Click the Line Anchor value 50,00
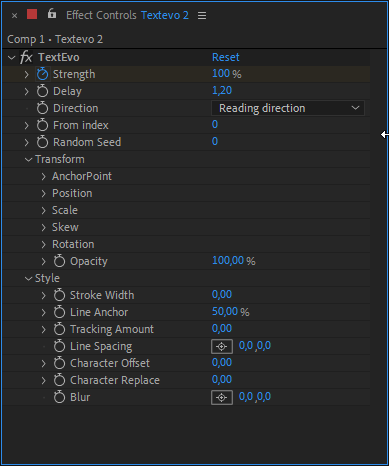This screenshot has height=466, width=389. point(225,311)
